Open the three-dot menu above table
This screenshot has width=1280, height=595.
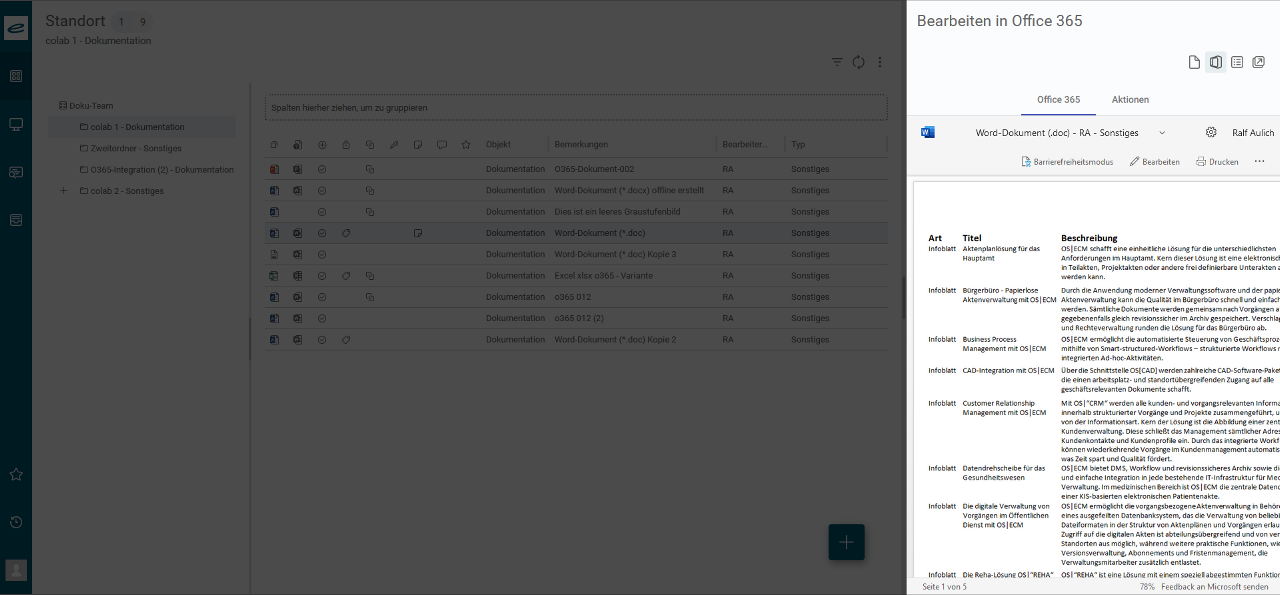click(x=880, y=62)
